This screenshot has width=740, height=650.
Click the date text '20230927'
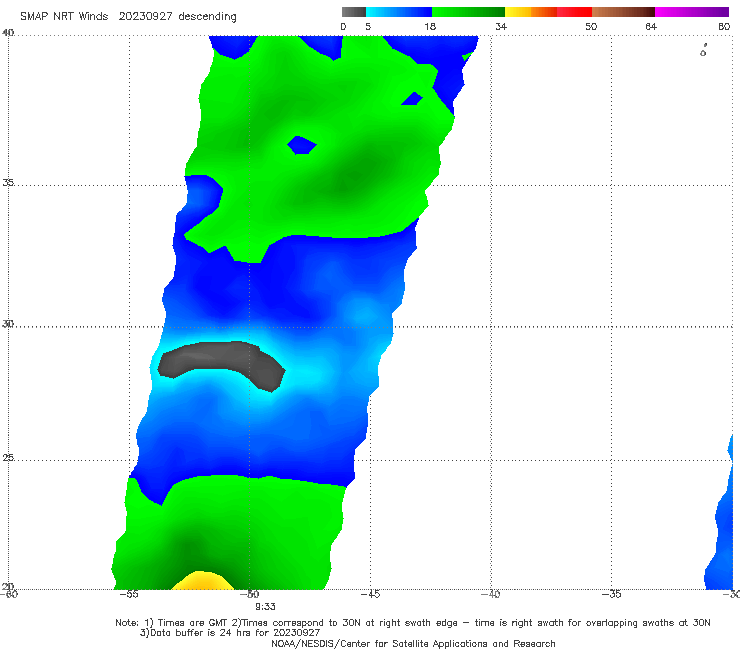tap(145, 16)
